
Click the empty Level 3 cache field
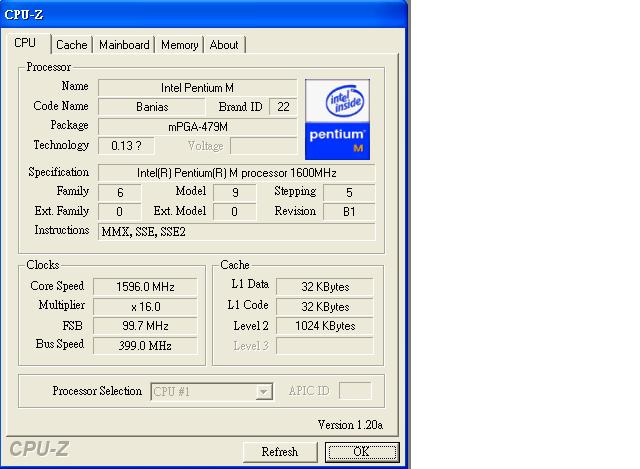[x=325, y=346]
